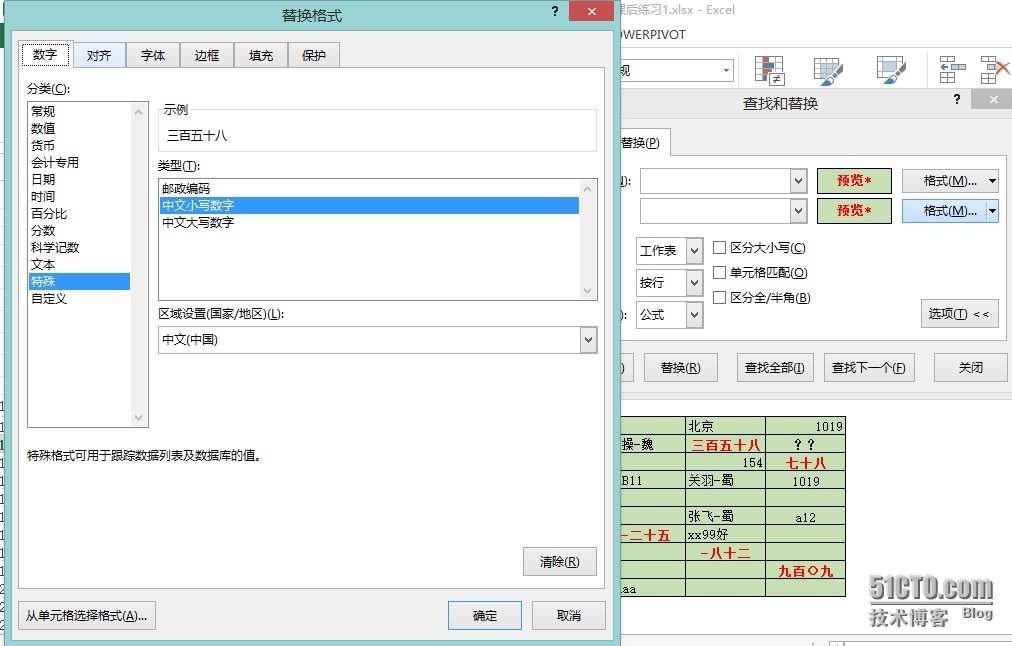Switch to the 数字 tab
This screenshot has height=646, width=1012.
(x=45, y=54)
